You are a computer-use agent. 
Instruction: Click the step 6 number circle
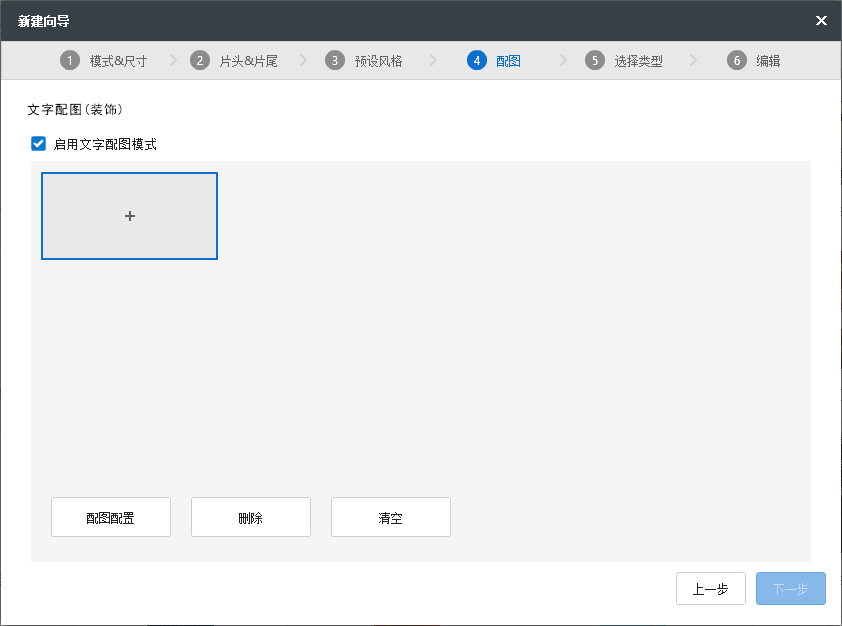point(737,61)
